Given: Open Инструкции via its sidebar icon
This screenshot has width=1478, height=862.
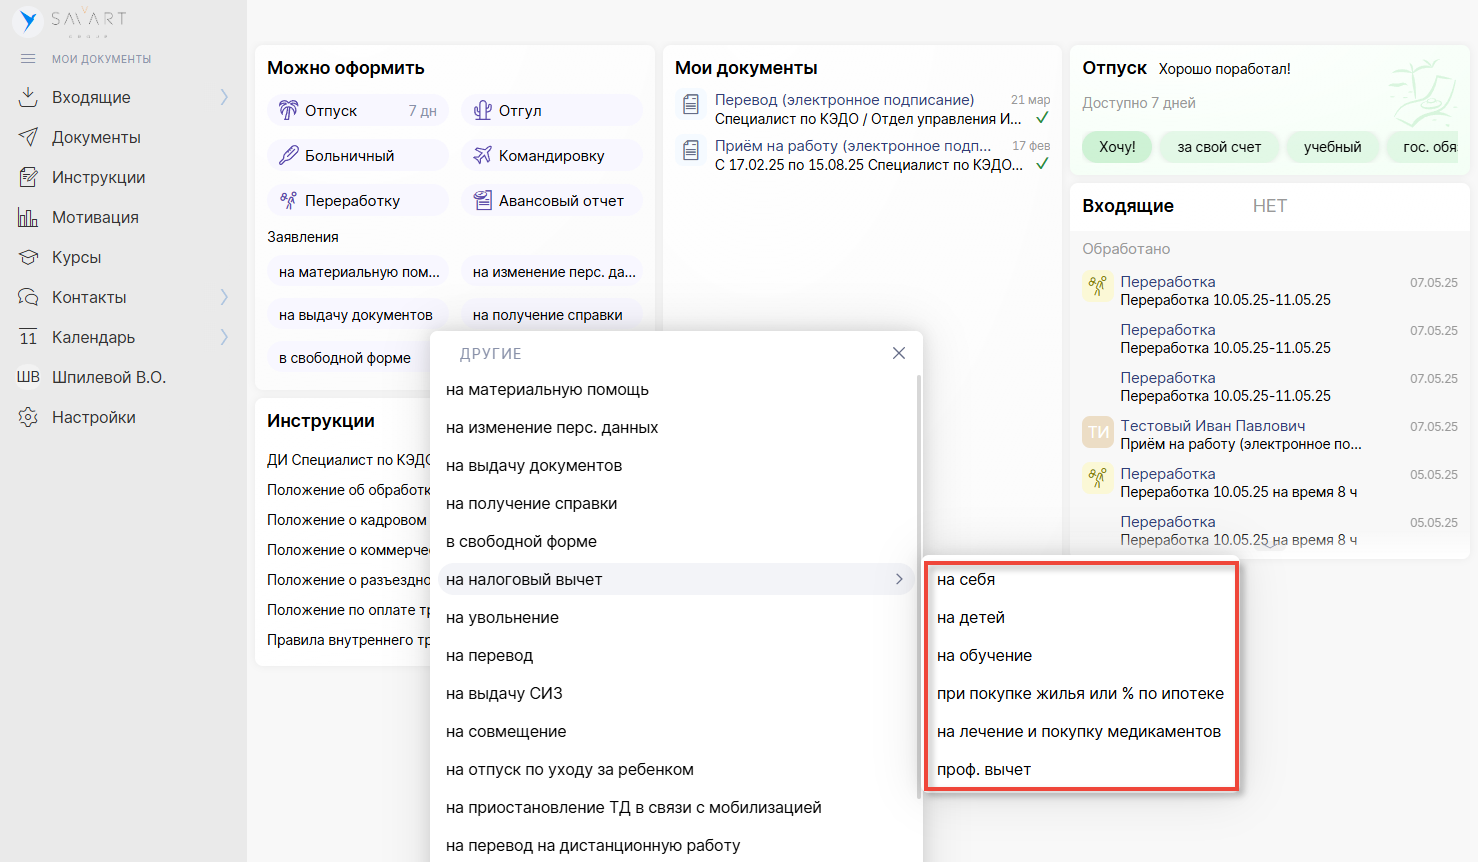Looking at the screenshot, I should click(x=28, y=177).
